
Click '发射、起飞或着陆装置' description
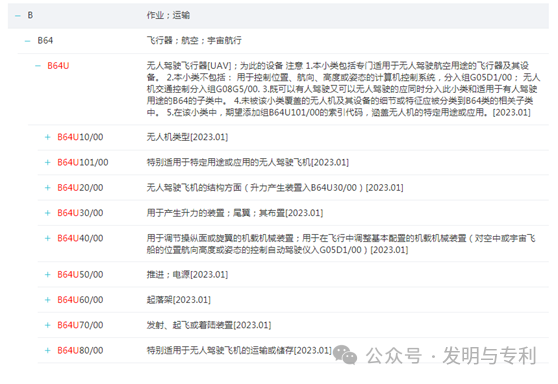(x=209, y=325)
